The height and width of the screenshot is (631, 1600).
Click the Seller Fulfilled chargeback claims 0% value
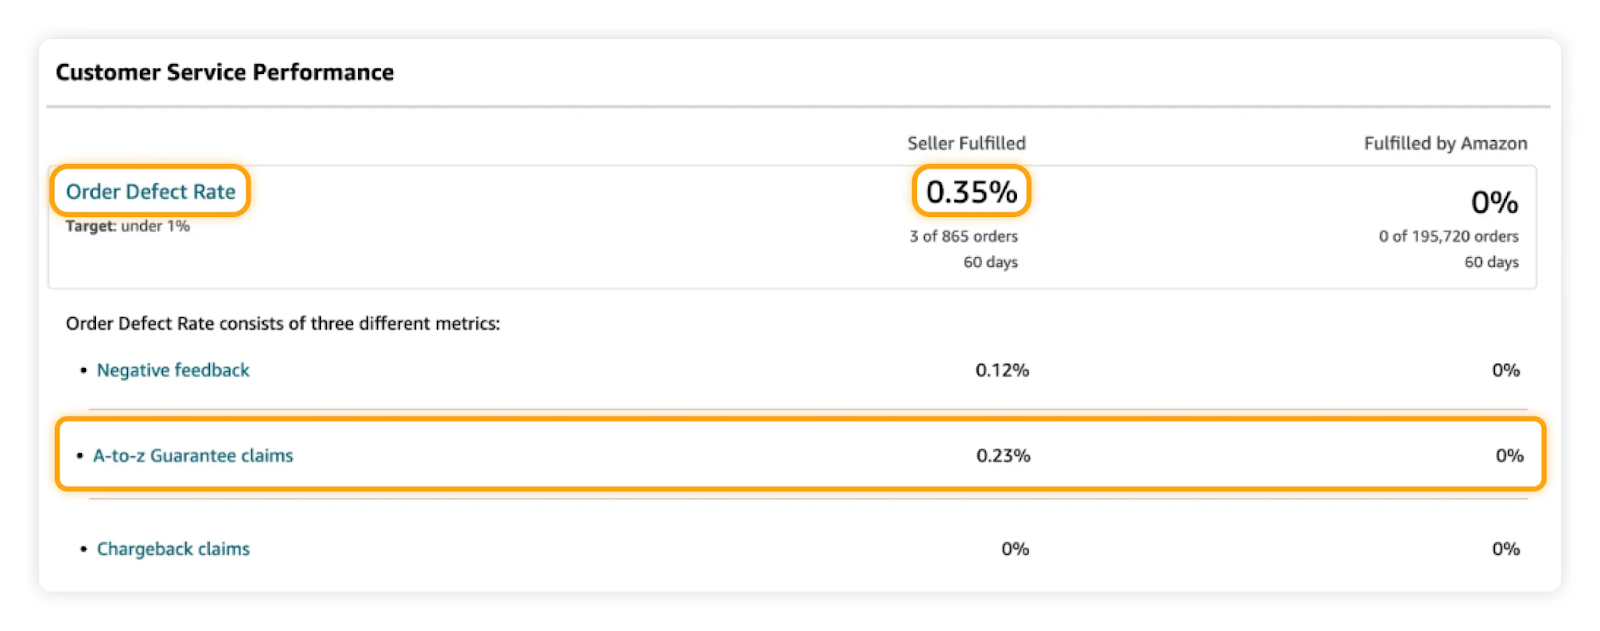coord(1015,549)
